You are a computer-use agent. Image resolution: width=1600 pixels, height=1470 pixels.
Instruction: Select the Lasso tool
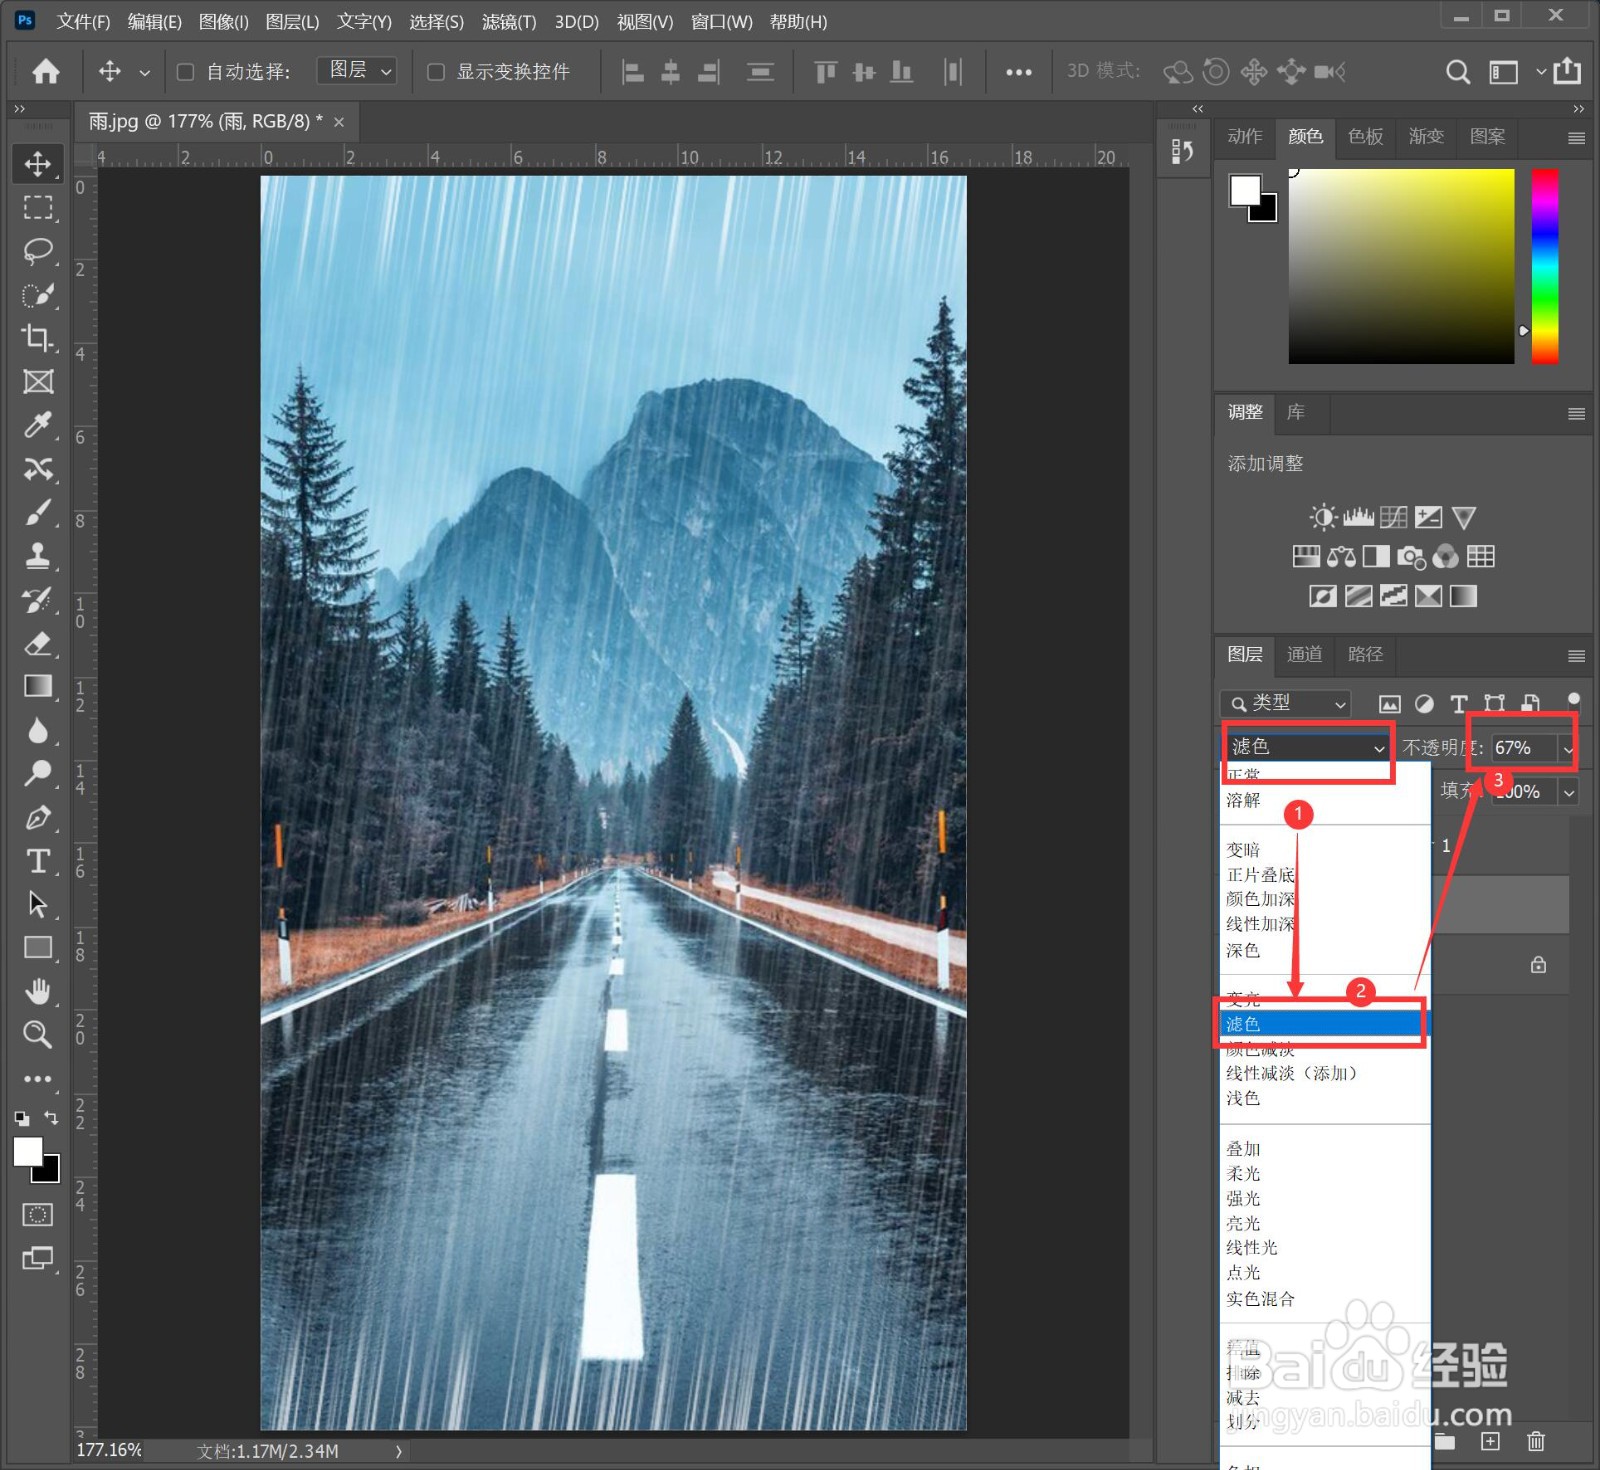[38, 250]
